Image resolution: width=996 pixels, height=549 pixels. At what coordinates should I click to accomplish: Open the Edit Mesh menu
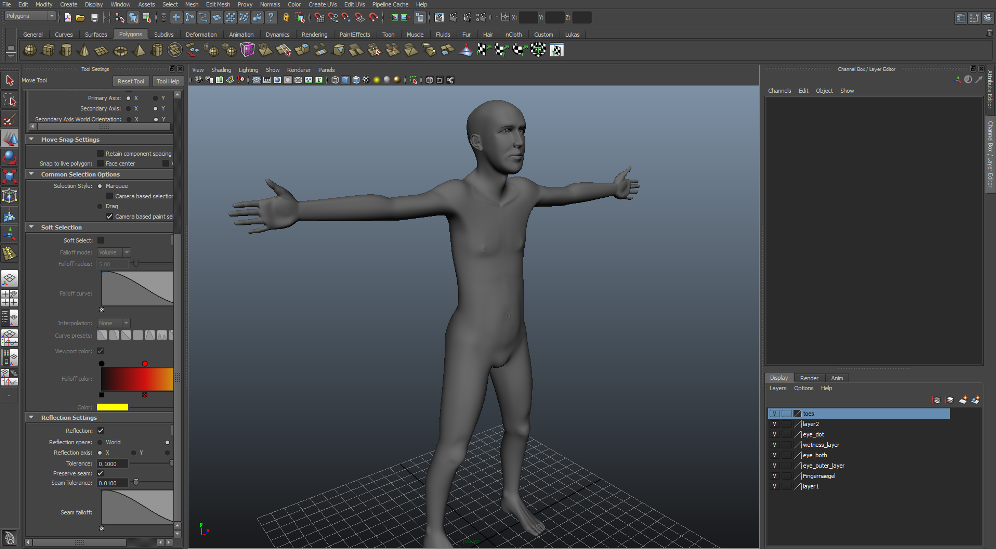coord(217,5)
